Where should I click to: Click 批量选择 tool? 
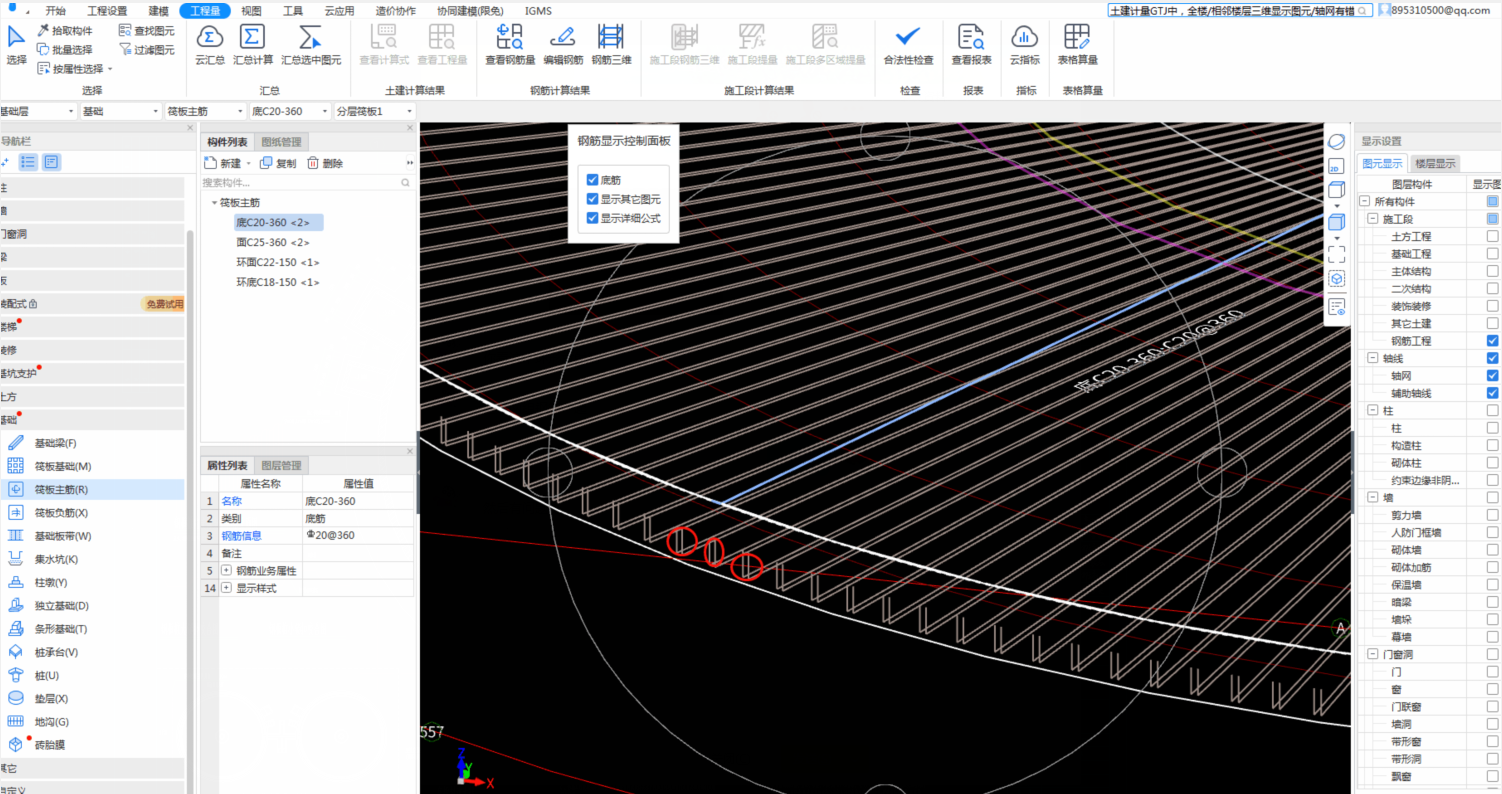pyautogui.click(x=64, y=49)
